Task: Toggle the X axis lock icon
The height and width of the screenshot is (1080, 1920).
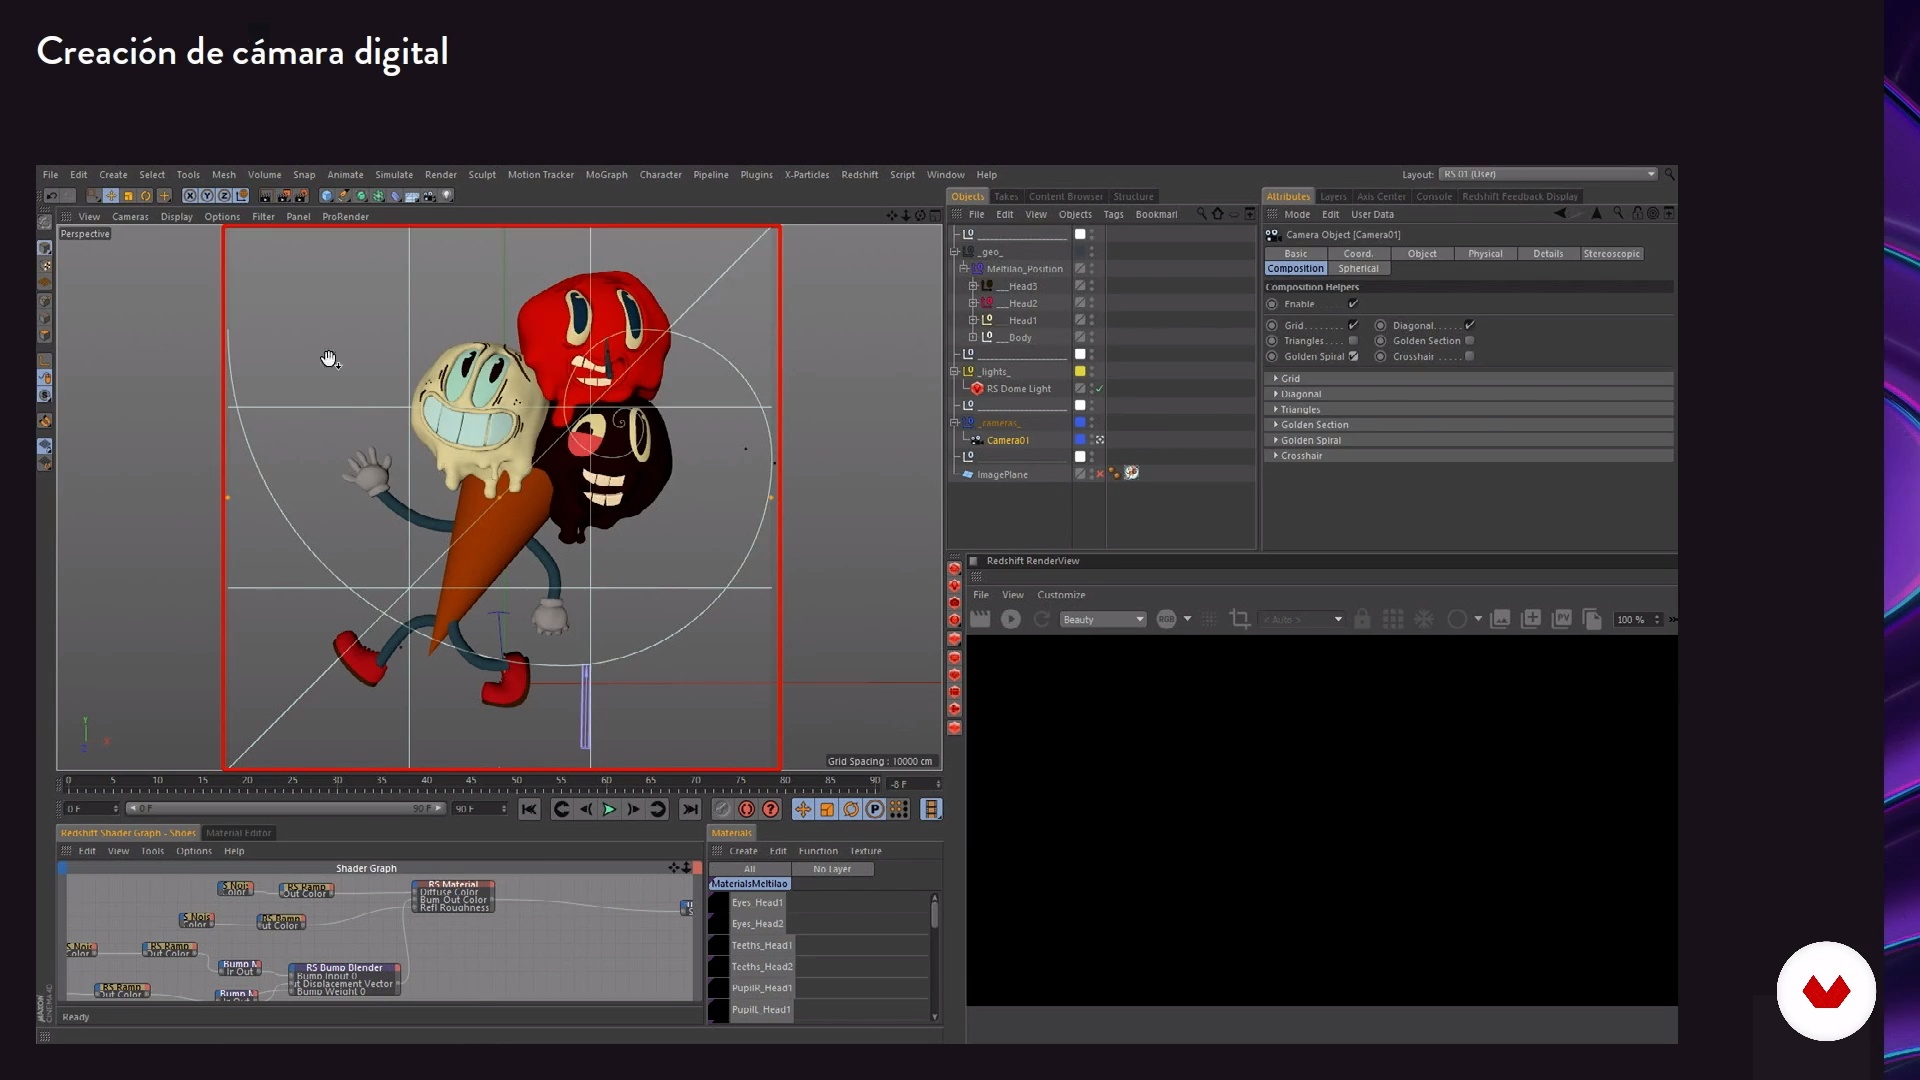Action: pos(190,196)
